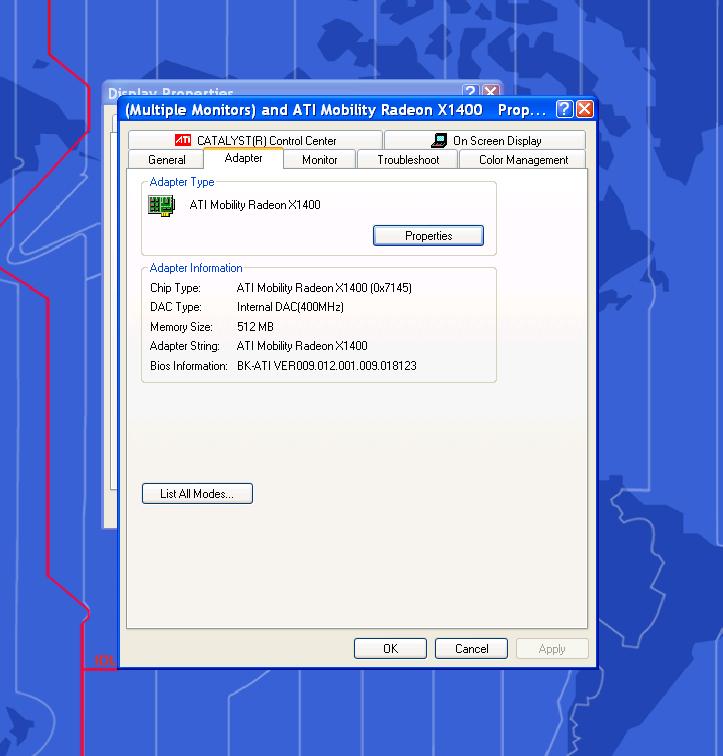
Task: Open the Monitor tab
Action: click(320, 160)
